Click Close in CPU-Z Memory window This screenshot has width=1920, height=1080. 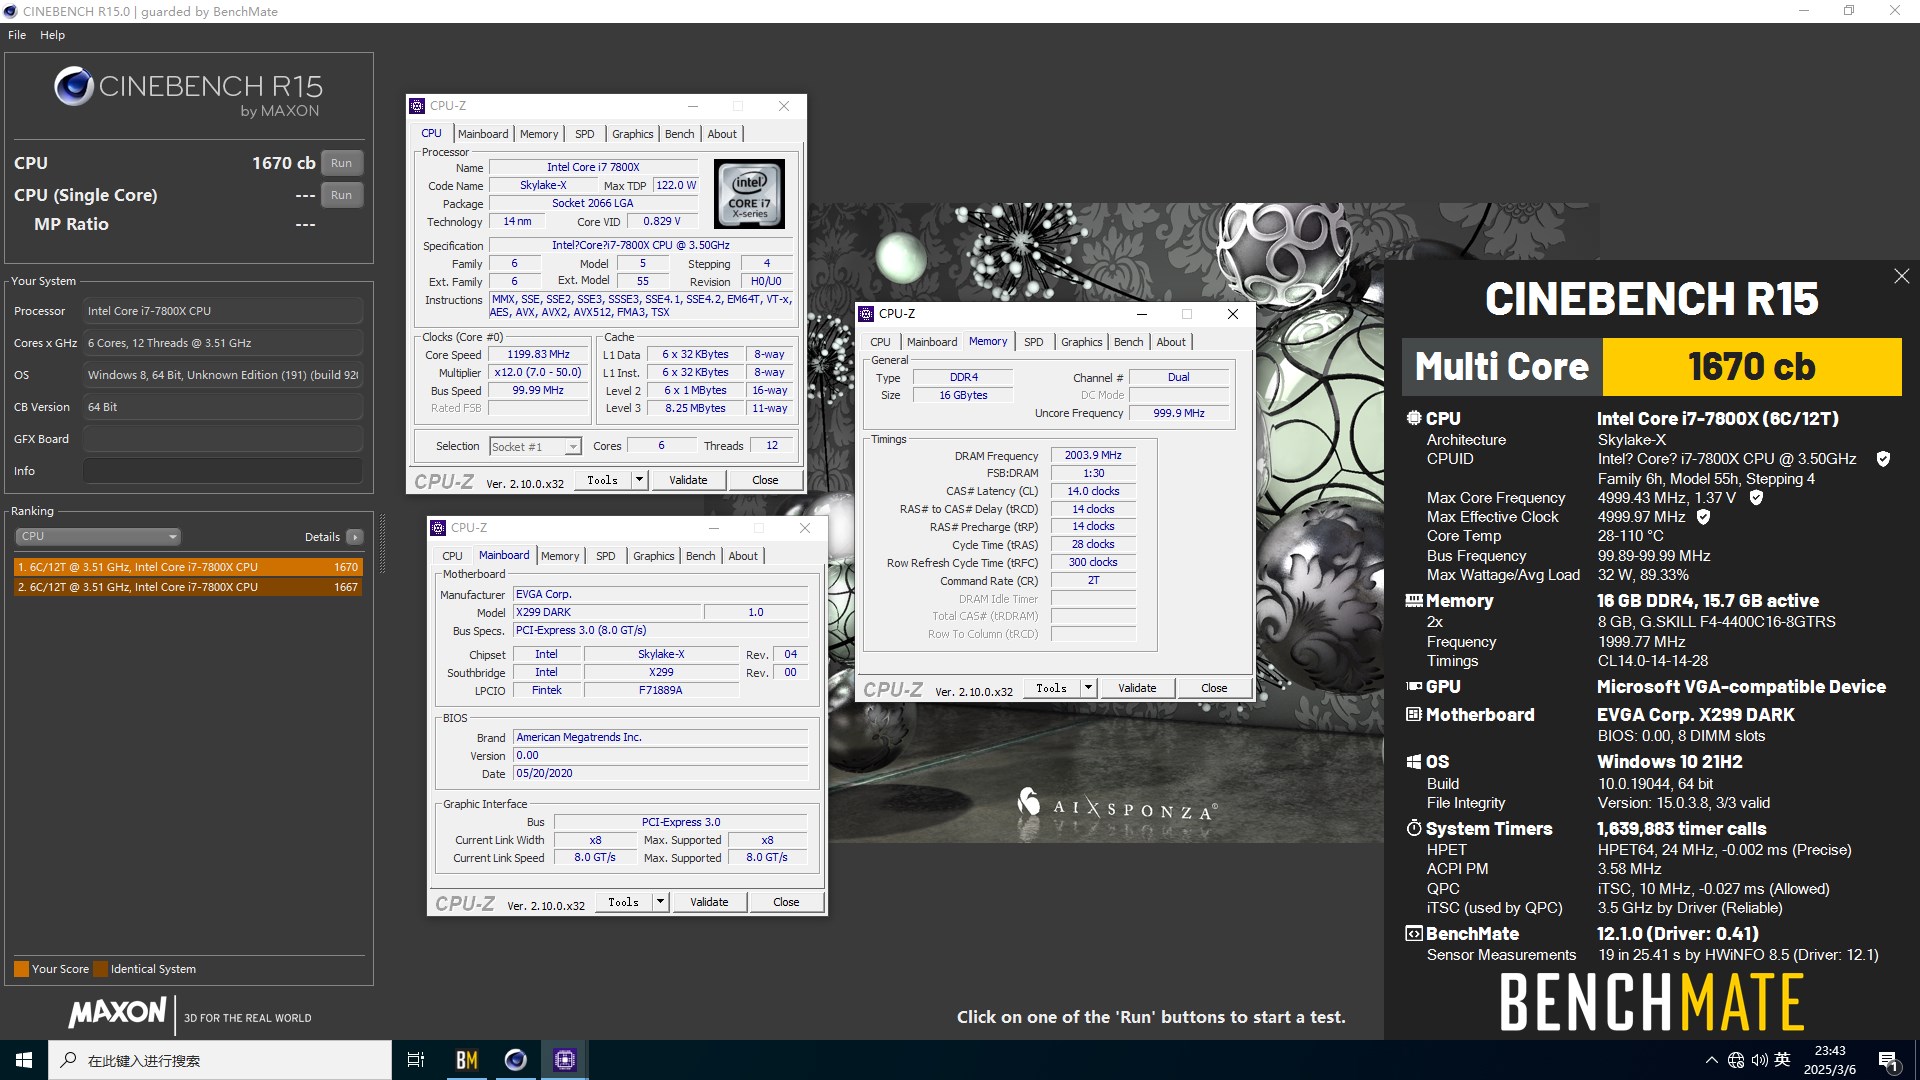[1214, 688]
